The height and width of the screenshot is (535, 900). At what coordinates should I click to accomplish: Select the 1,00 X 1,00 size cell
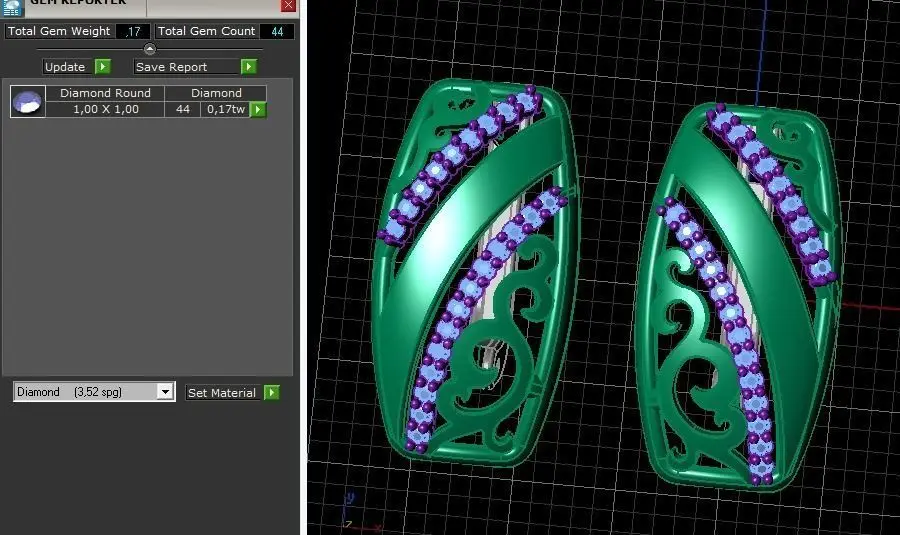point(106,109)
